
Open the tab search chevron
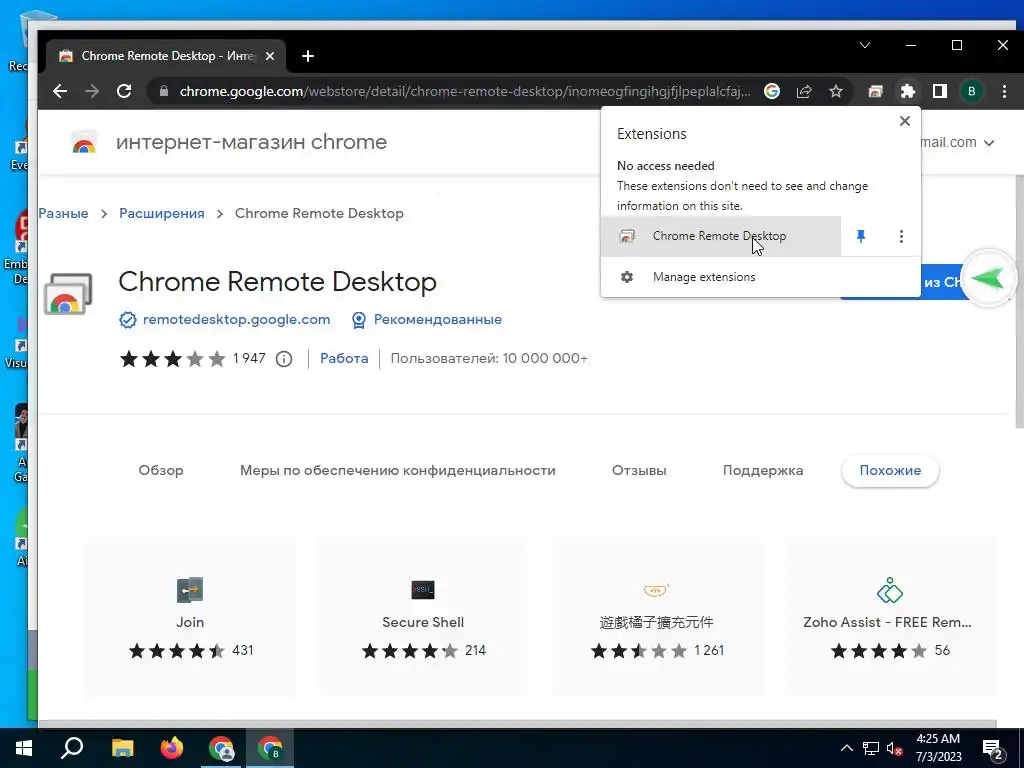pyautogui.click(x=865, y=45)
